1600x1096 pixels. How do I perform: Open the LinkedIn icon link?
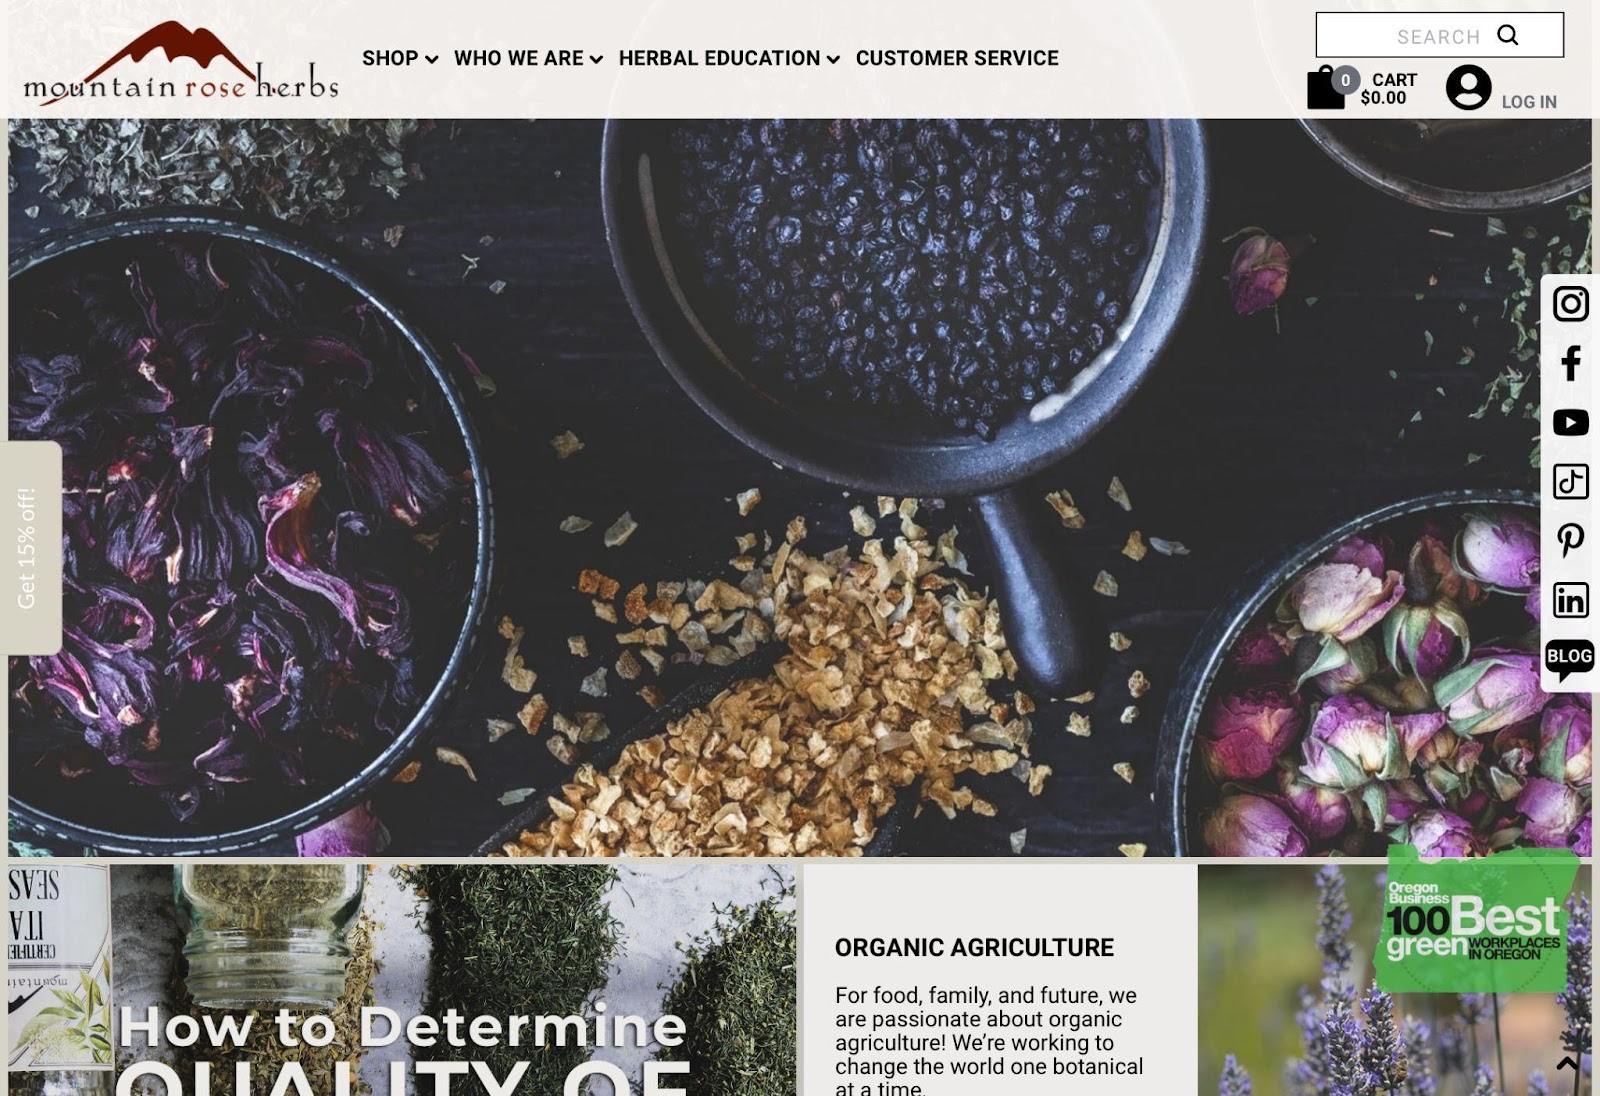tap(1570, 600)
